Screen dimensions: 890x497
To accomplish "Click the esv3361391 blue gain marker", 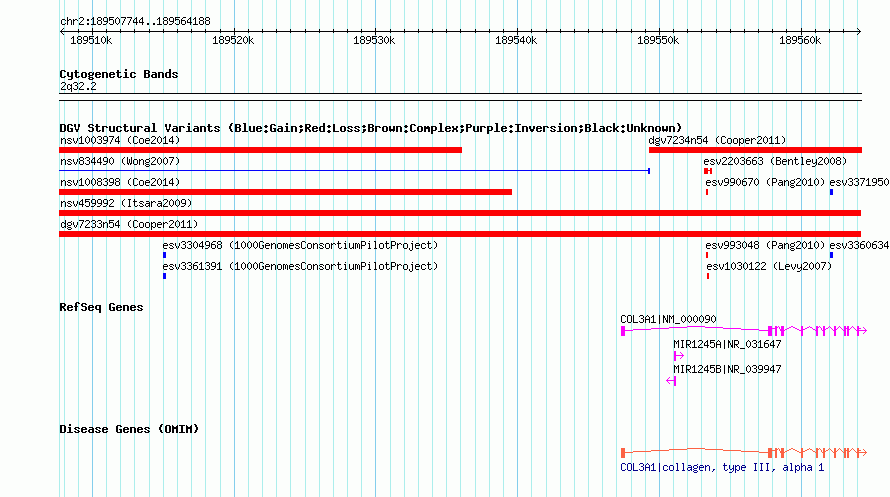I will pos(165,276).
